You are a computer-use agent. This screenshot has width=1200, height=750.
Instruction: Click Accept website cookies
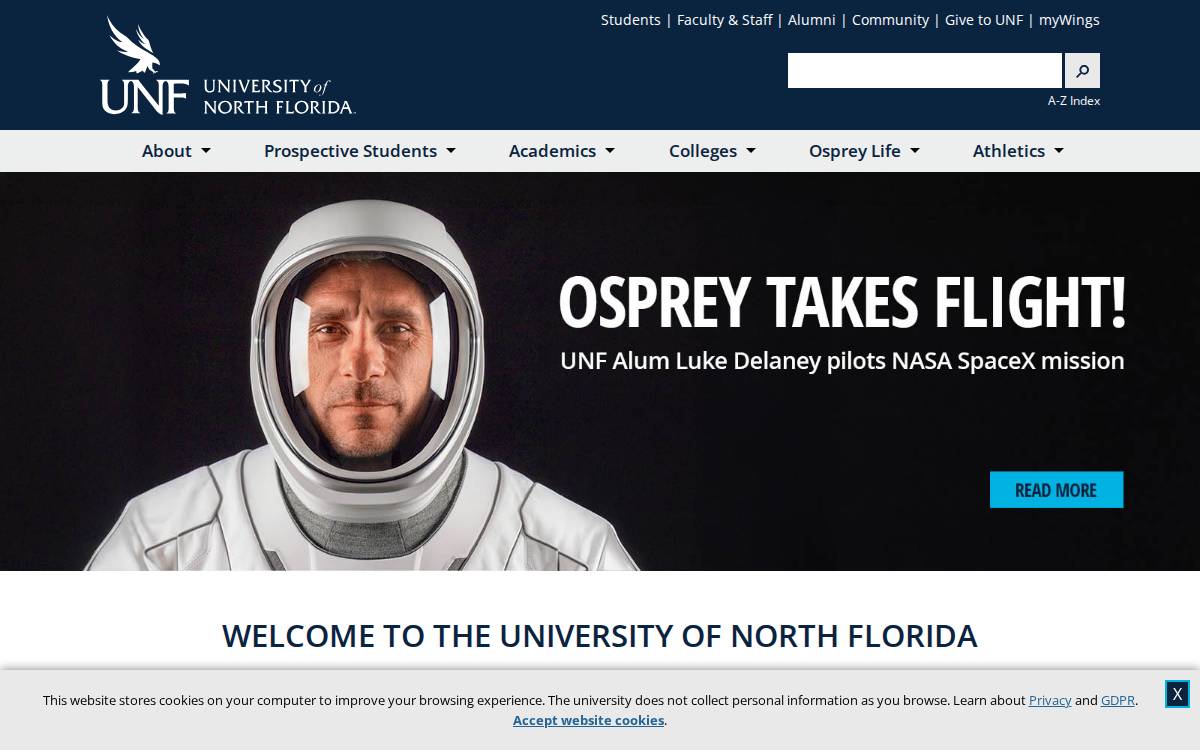pyautogui.click(x=588, y=720)
